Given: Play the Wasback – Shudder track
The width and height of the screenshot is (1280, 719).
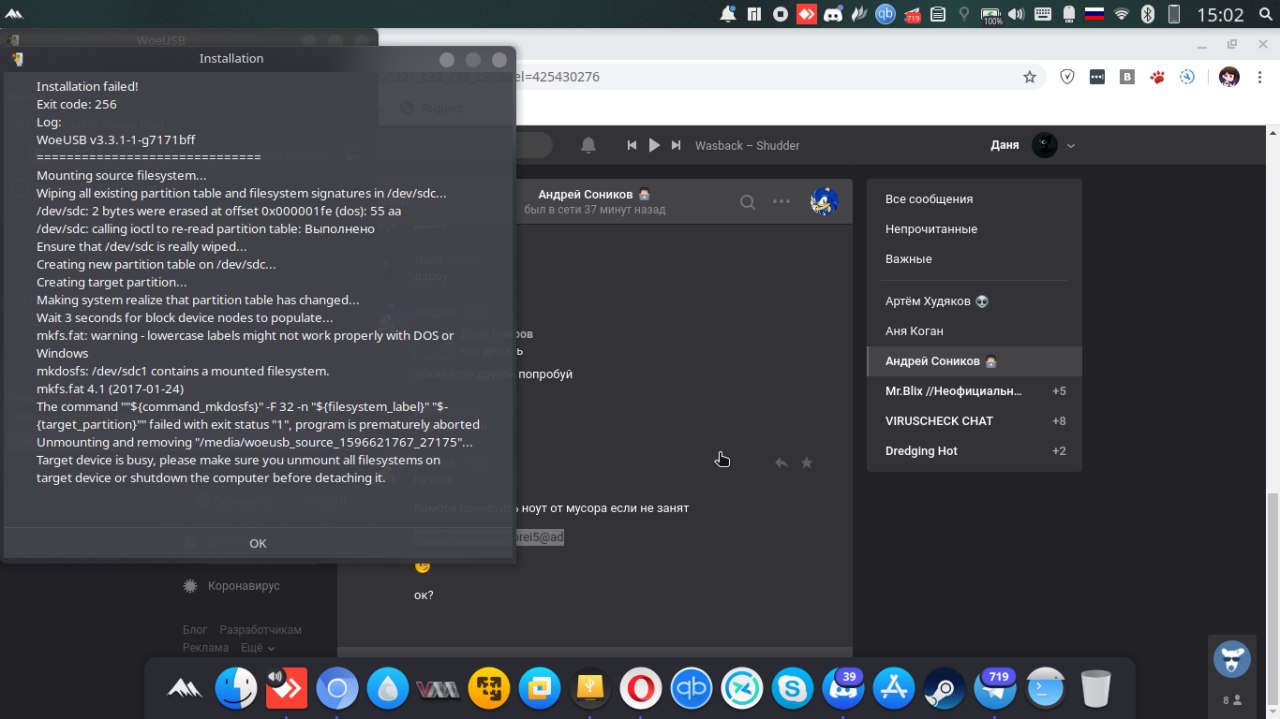Looking at the screenshot, I should coord(654,145).
